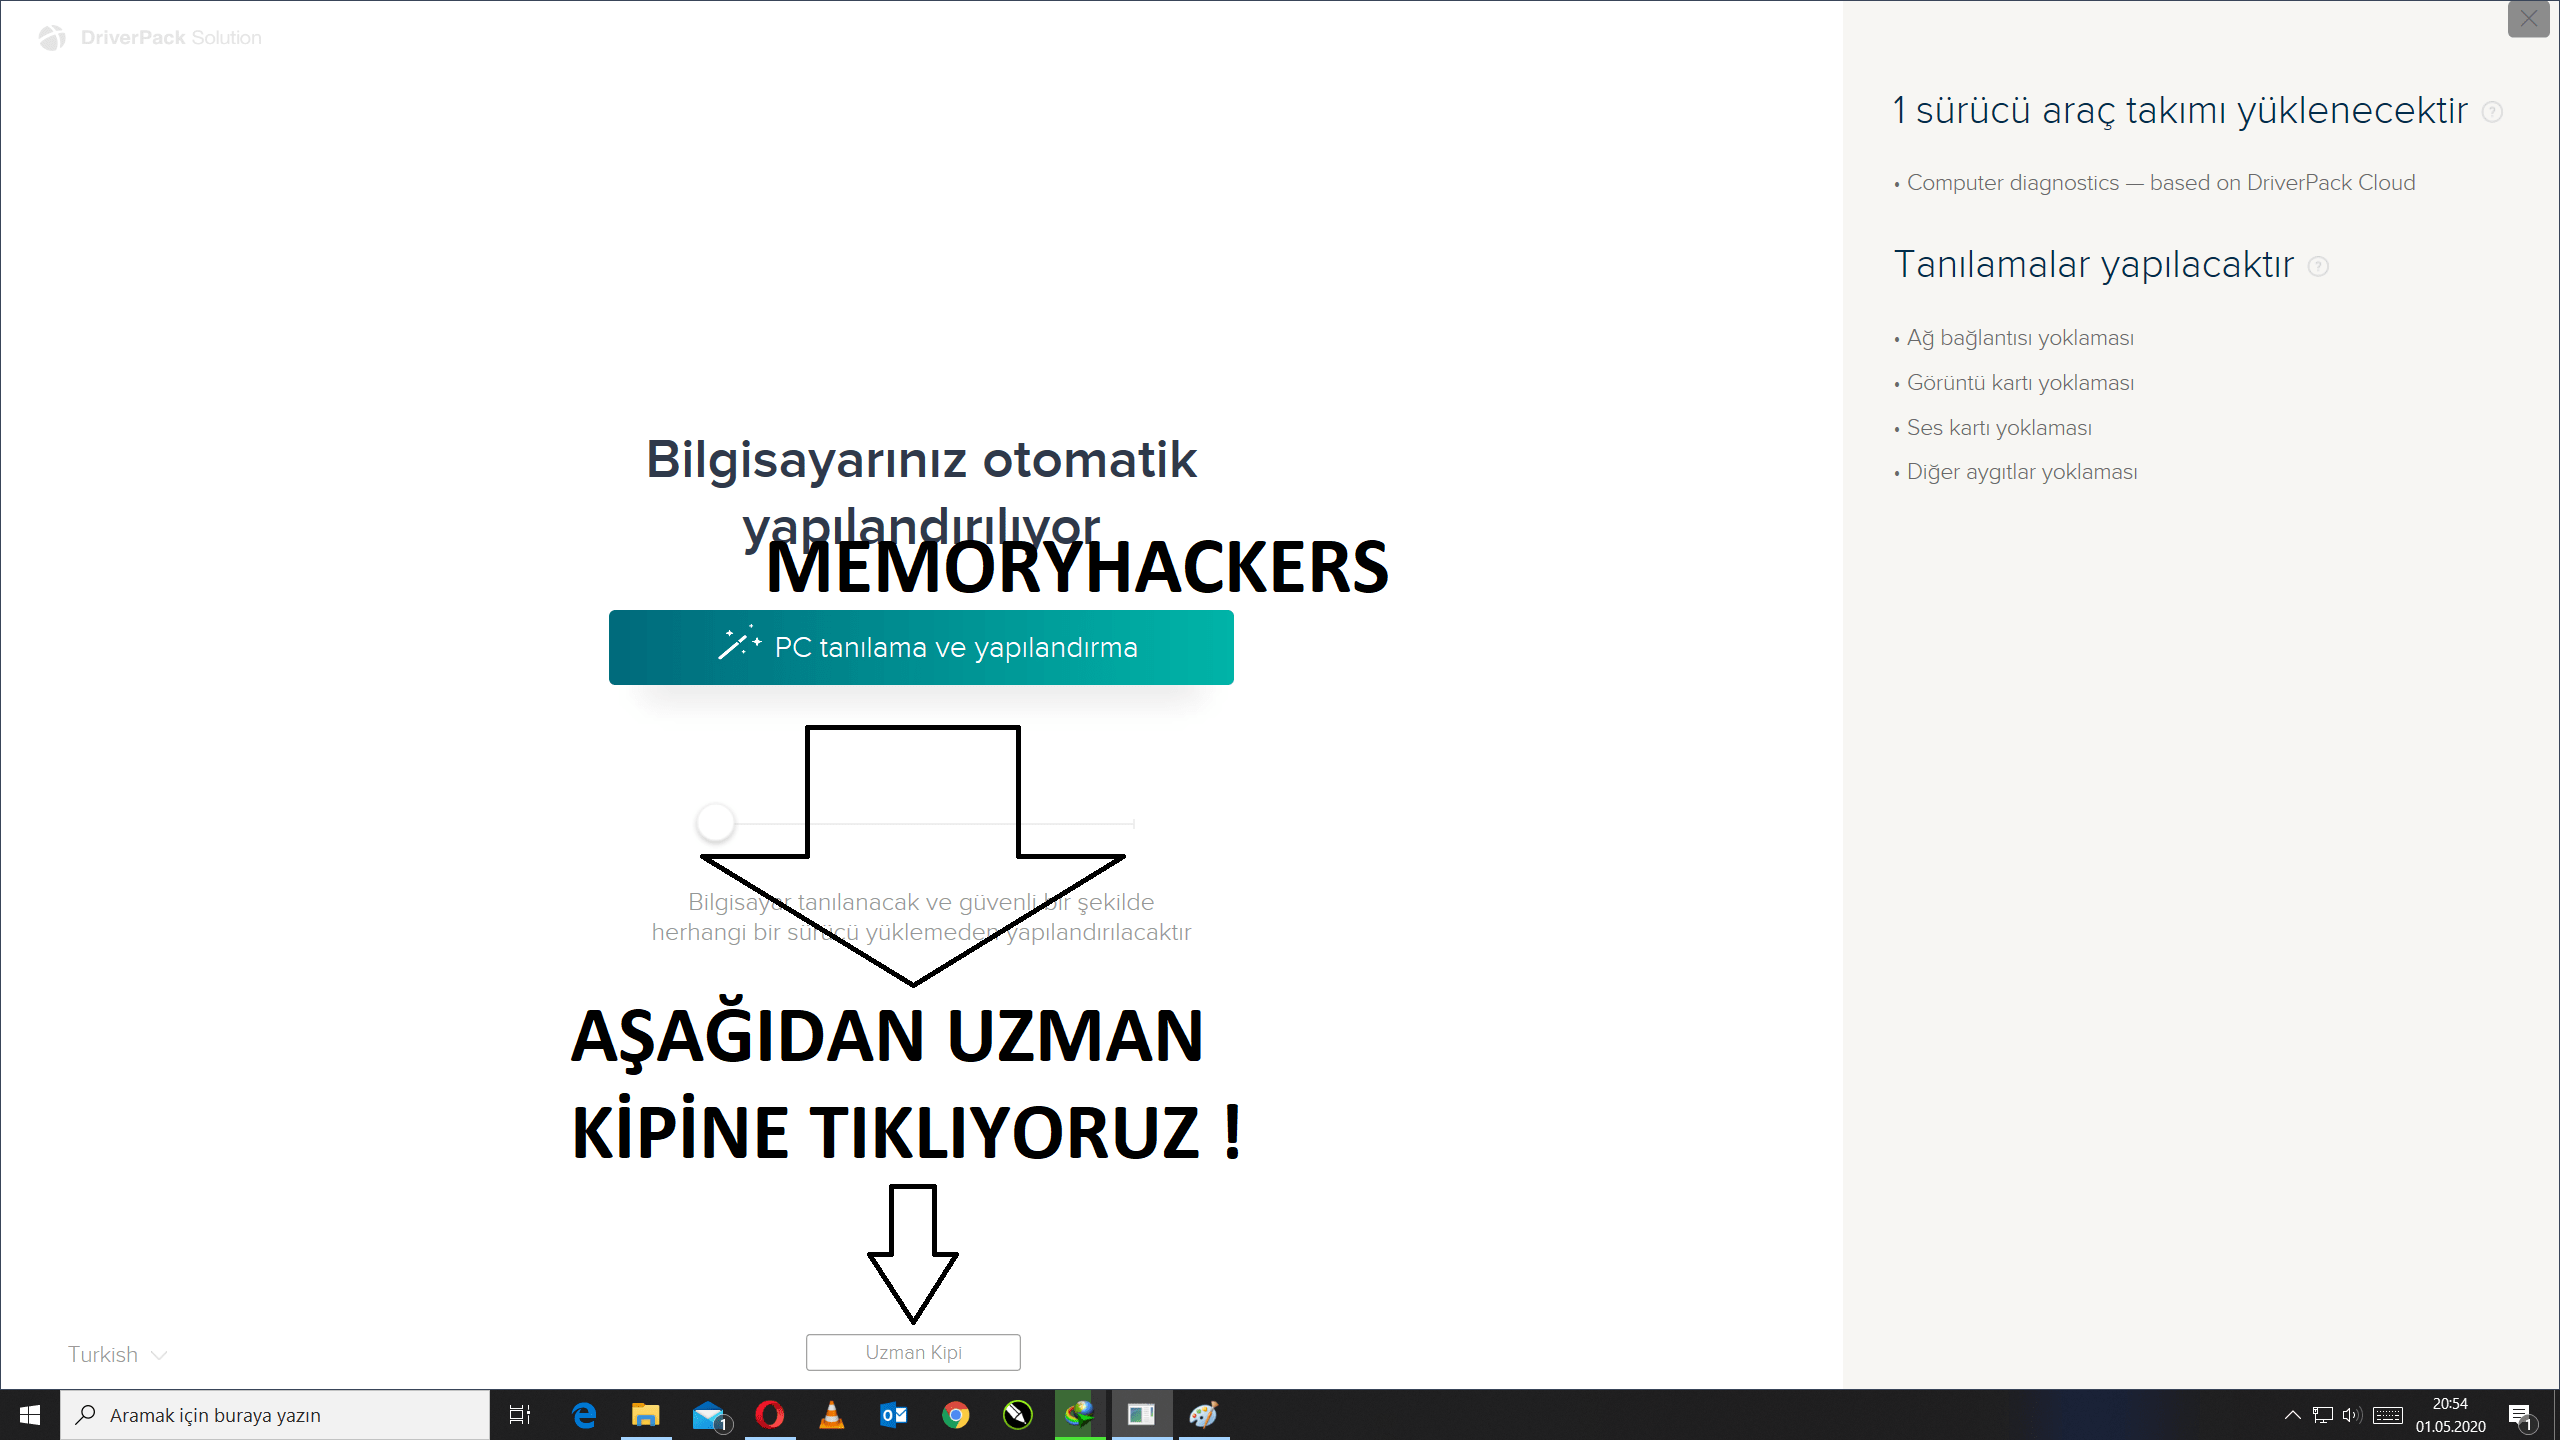Open the Windows Start menu
The width and height of the screenshot is (2560, 1440).
click(30, 1415)
